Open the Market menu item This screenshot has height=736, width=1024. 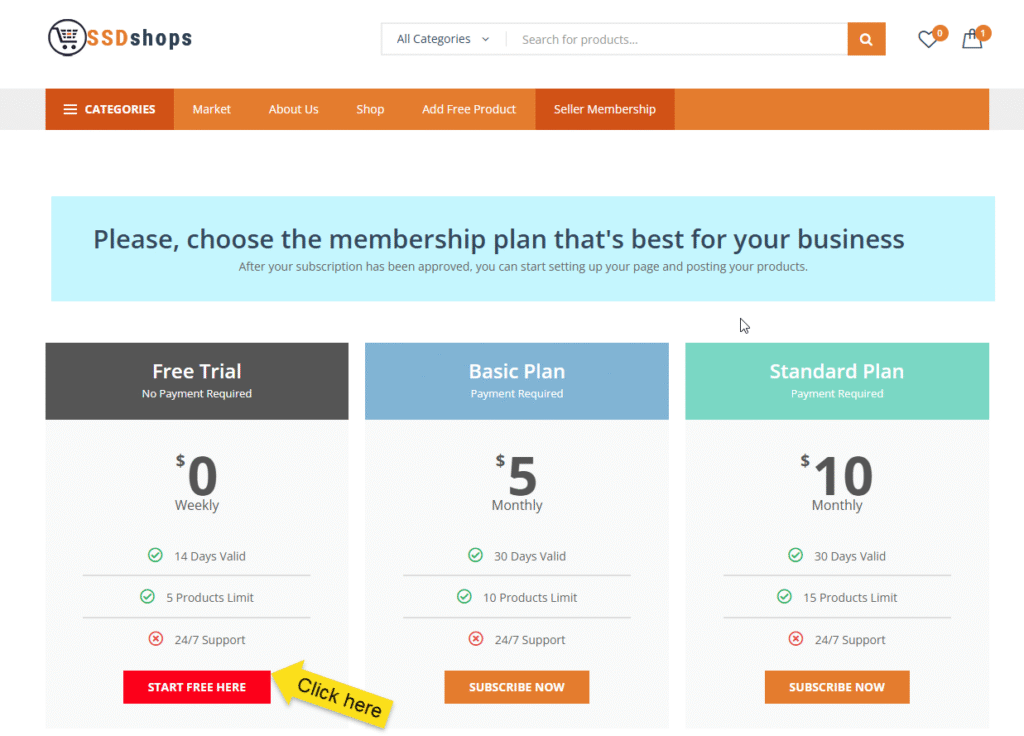tap(212, 110)
